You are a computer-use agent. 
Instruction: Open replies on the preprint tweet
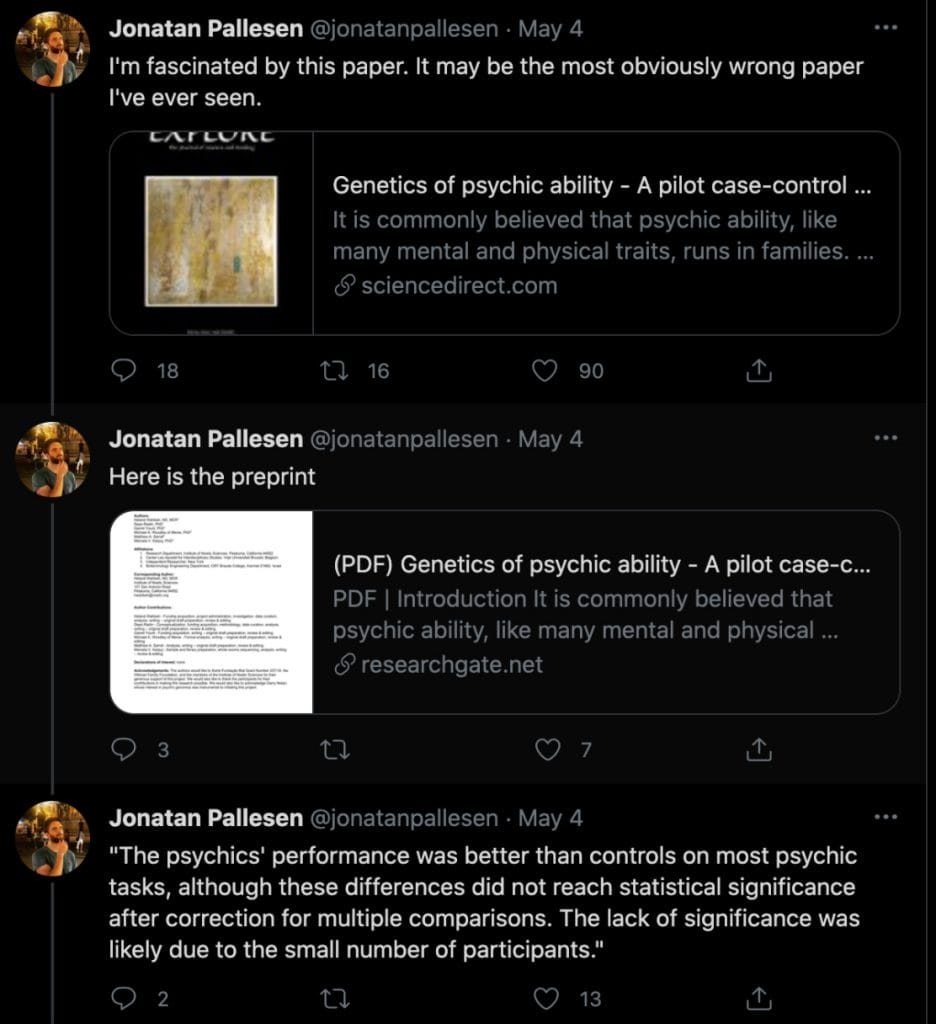tap(124, 749)
